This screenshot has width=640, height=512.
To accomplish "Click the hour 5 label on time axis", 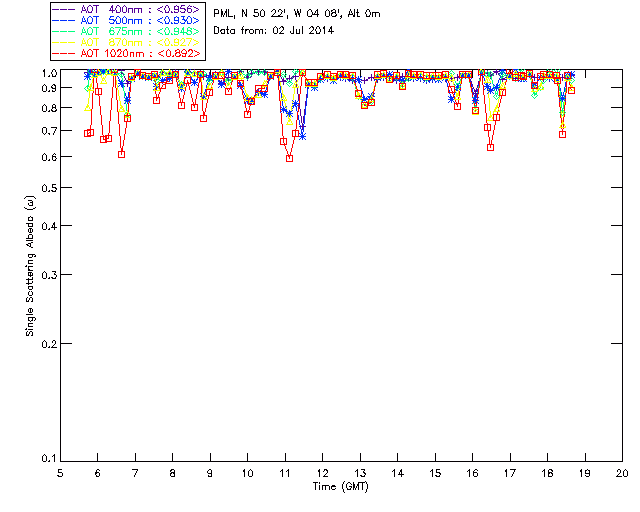I will pos(60,473).
